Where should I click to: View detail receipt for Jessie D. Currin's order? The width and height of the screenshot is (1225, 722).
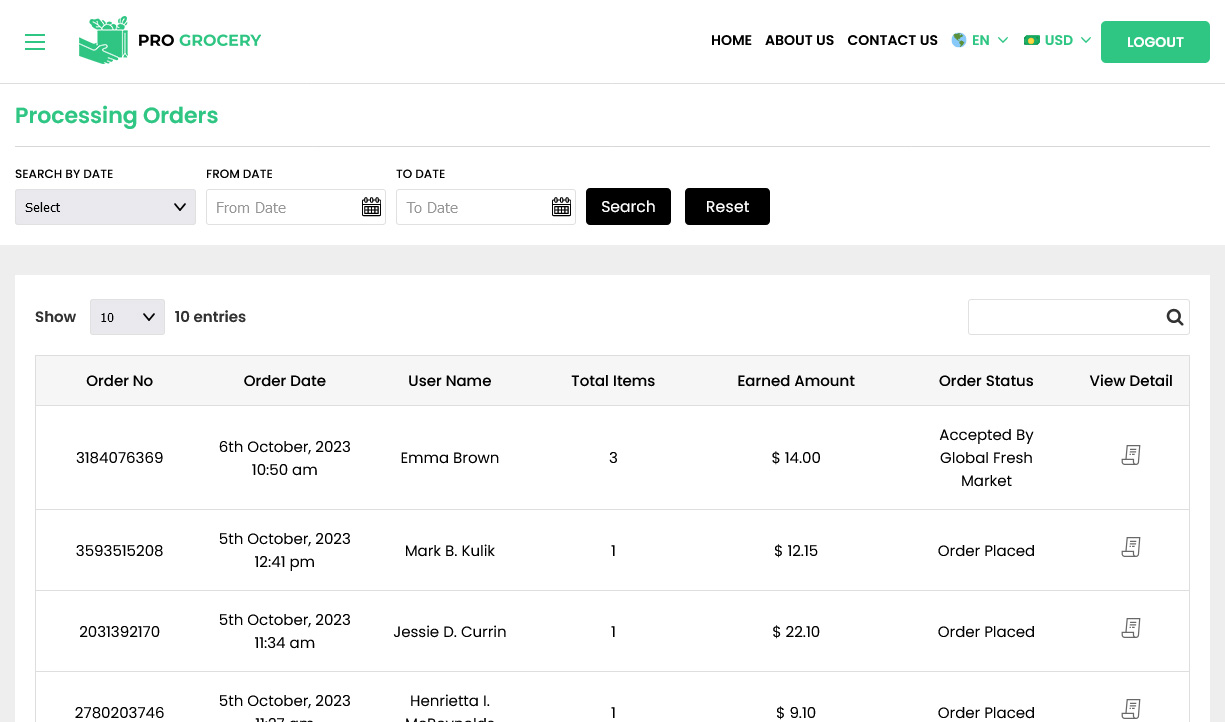click(1131, 628)
